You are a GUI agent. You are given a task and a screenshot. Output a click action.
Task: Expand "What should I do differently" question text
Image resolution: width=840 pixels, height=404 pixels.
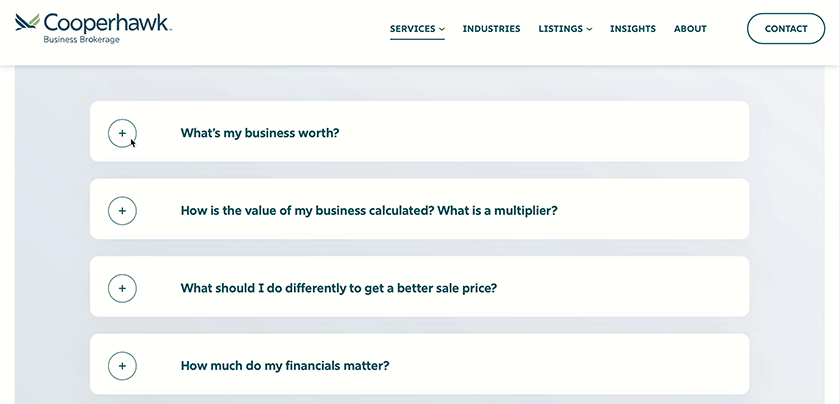pyautogui.click(x=338, y=288)
